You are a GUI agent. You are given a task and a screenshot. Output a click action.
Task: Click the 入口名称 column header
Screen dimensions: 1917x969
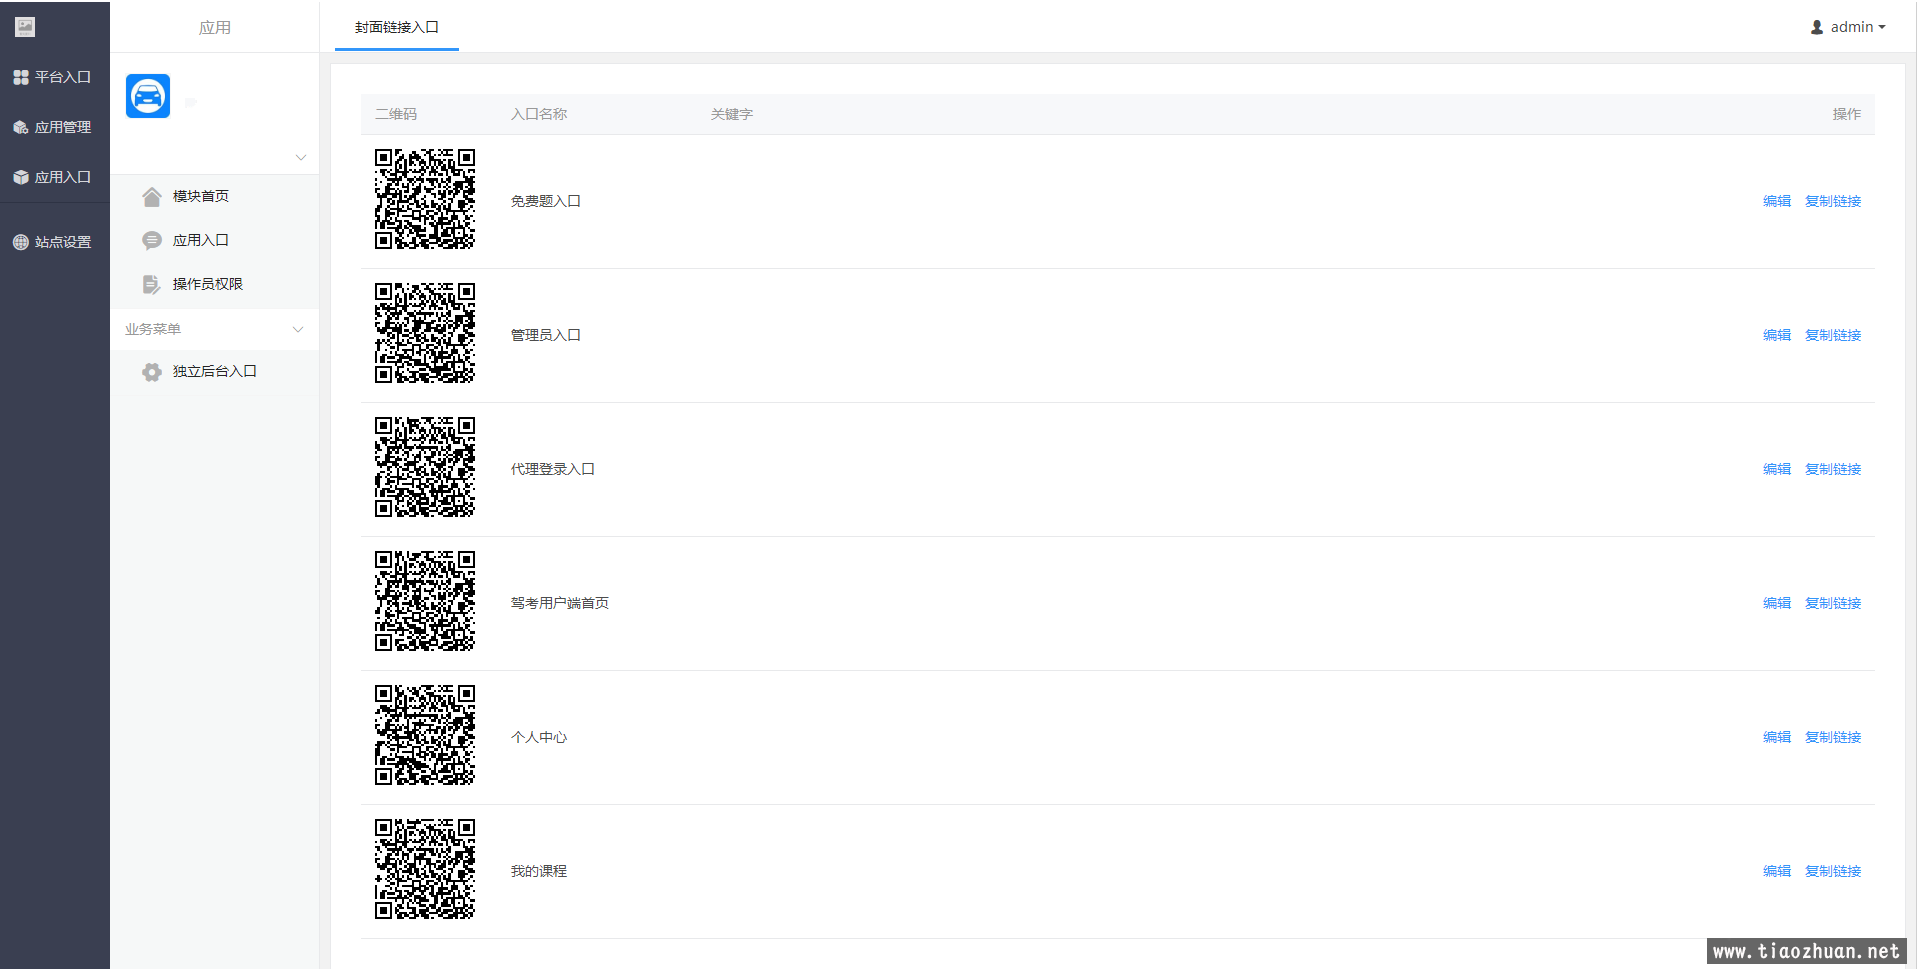[x=539, y=114]
